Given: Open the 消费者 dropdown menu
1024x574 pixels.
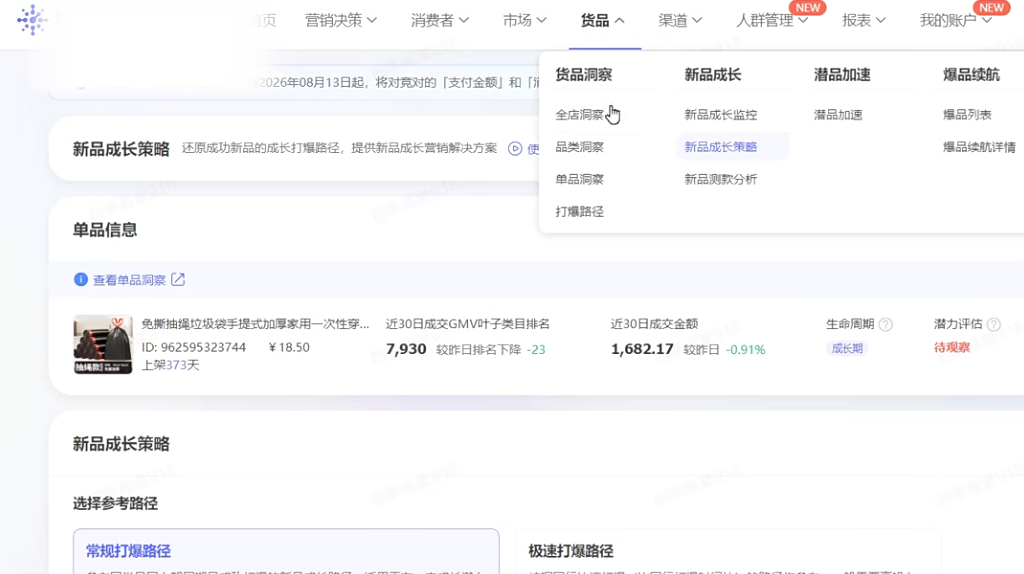Looking at the screenshot, I should 440,21.
